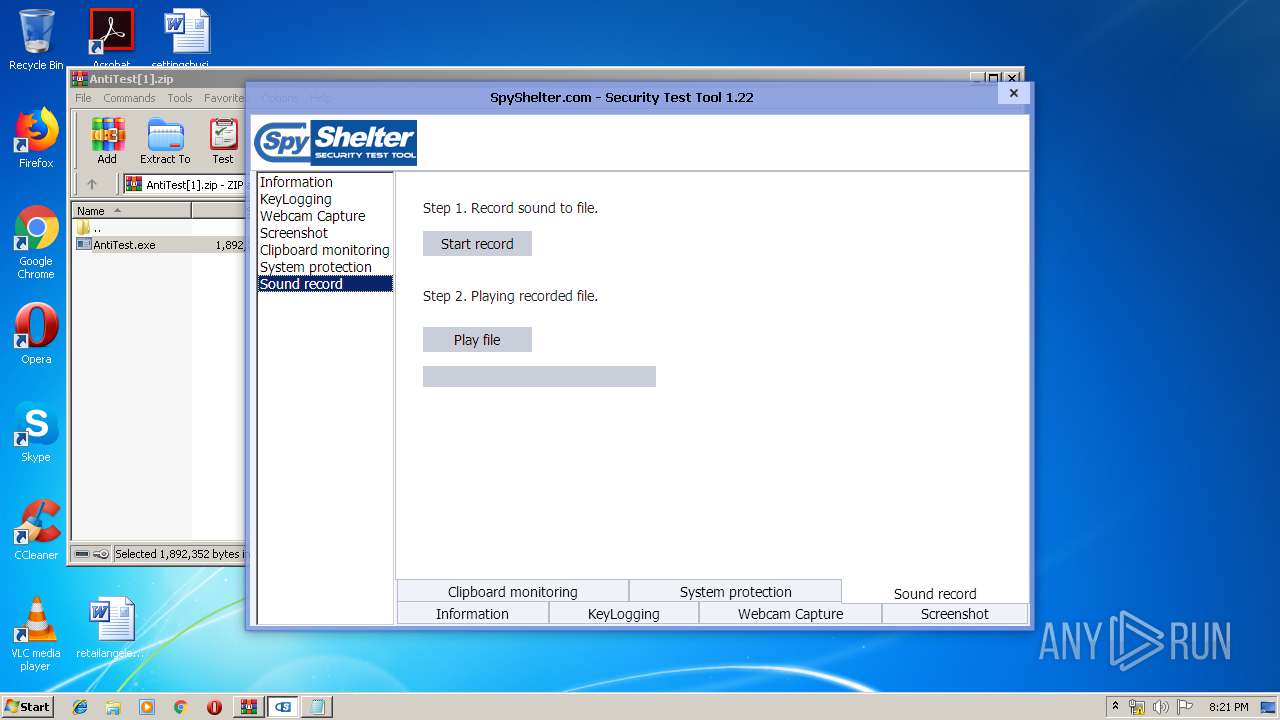Launch the Opera desktop shortcut
1280x720 pixels.
36,334
